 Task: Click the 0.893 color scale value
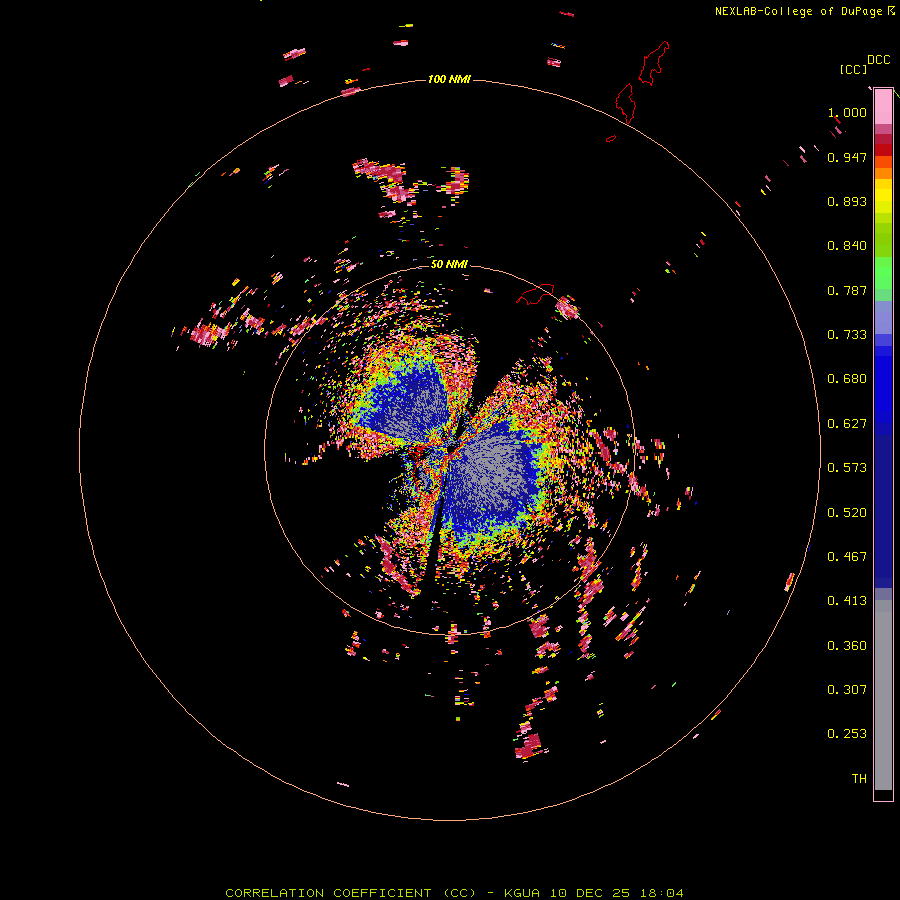pos(847,201)
